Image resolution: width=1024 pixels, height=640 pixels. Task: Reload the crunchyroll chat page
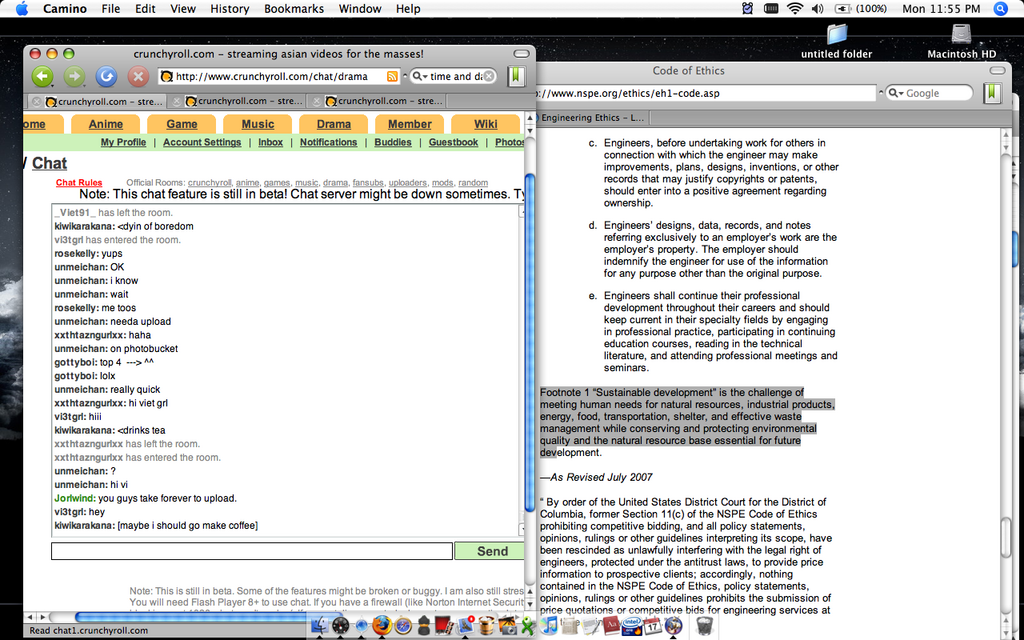[106, 76]
